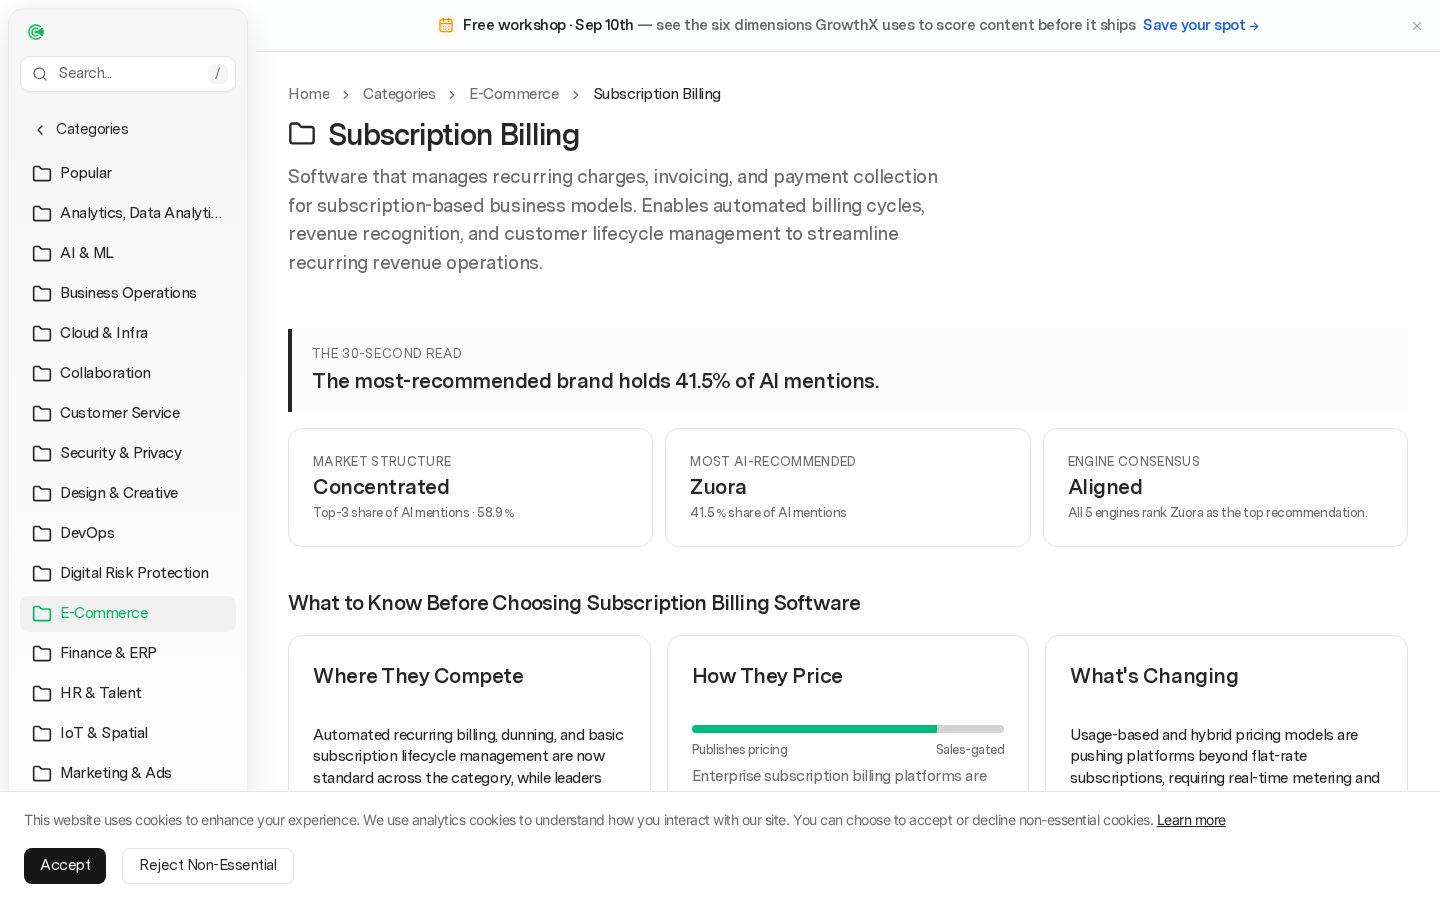
Task: Click the Home breadcrumb link
Action: (x=309, y=94)
